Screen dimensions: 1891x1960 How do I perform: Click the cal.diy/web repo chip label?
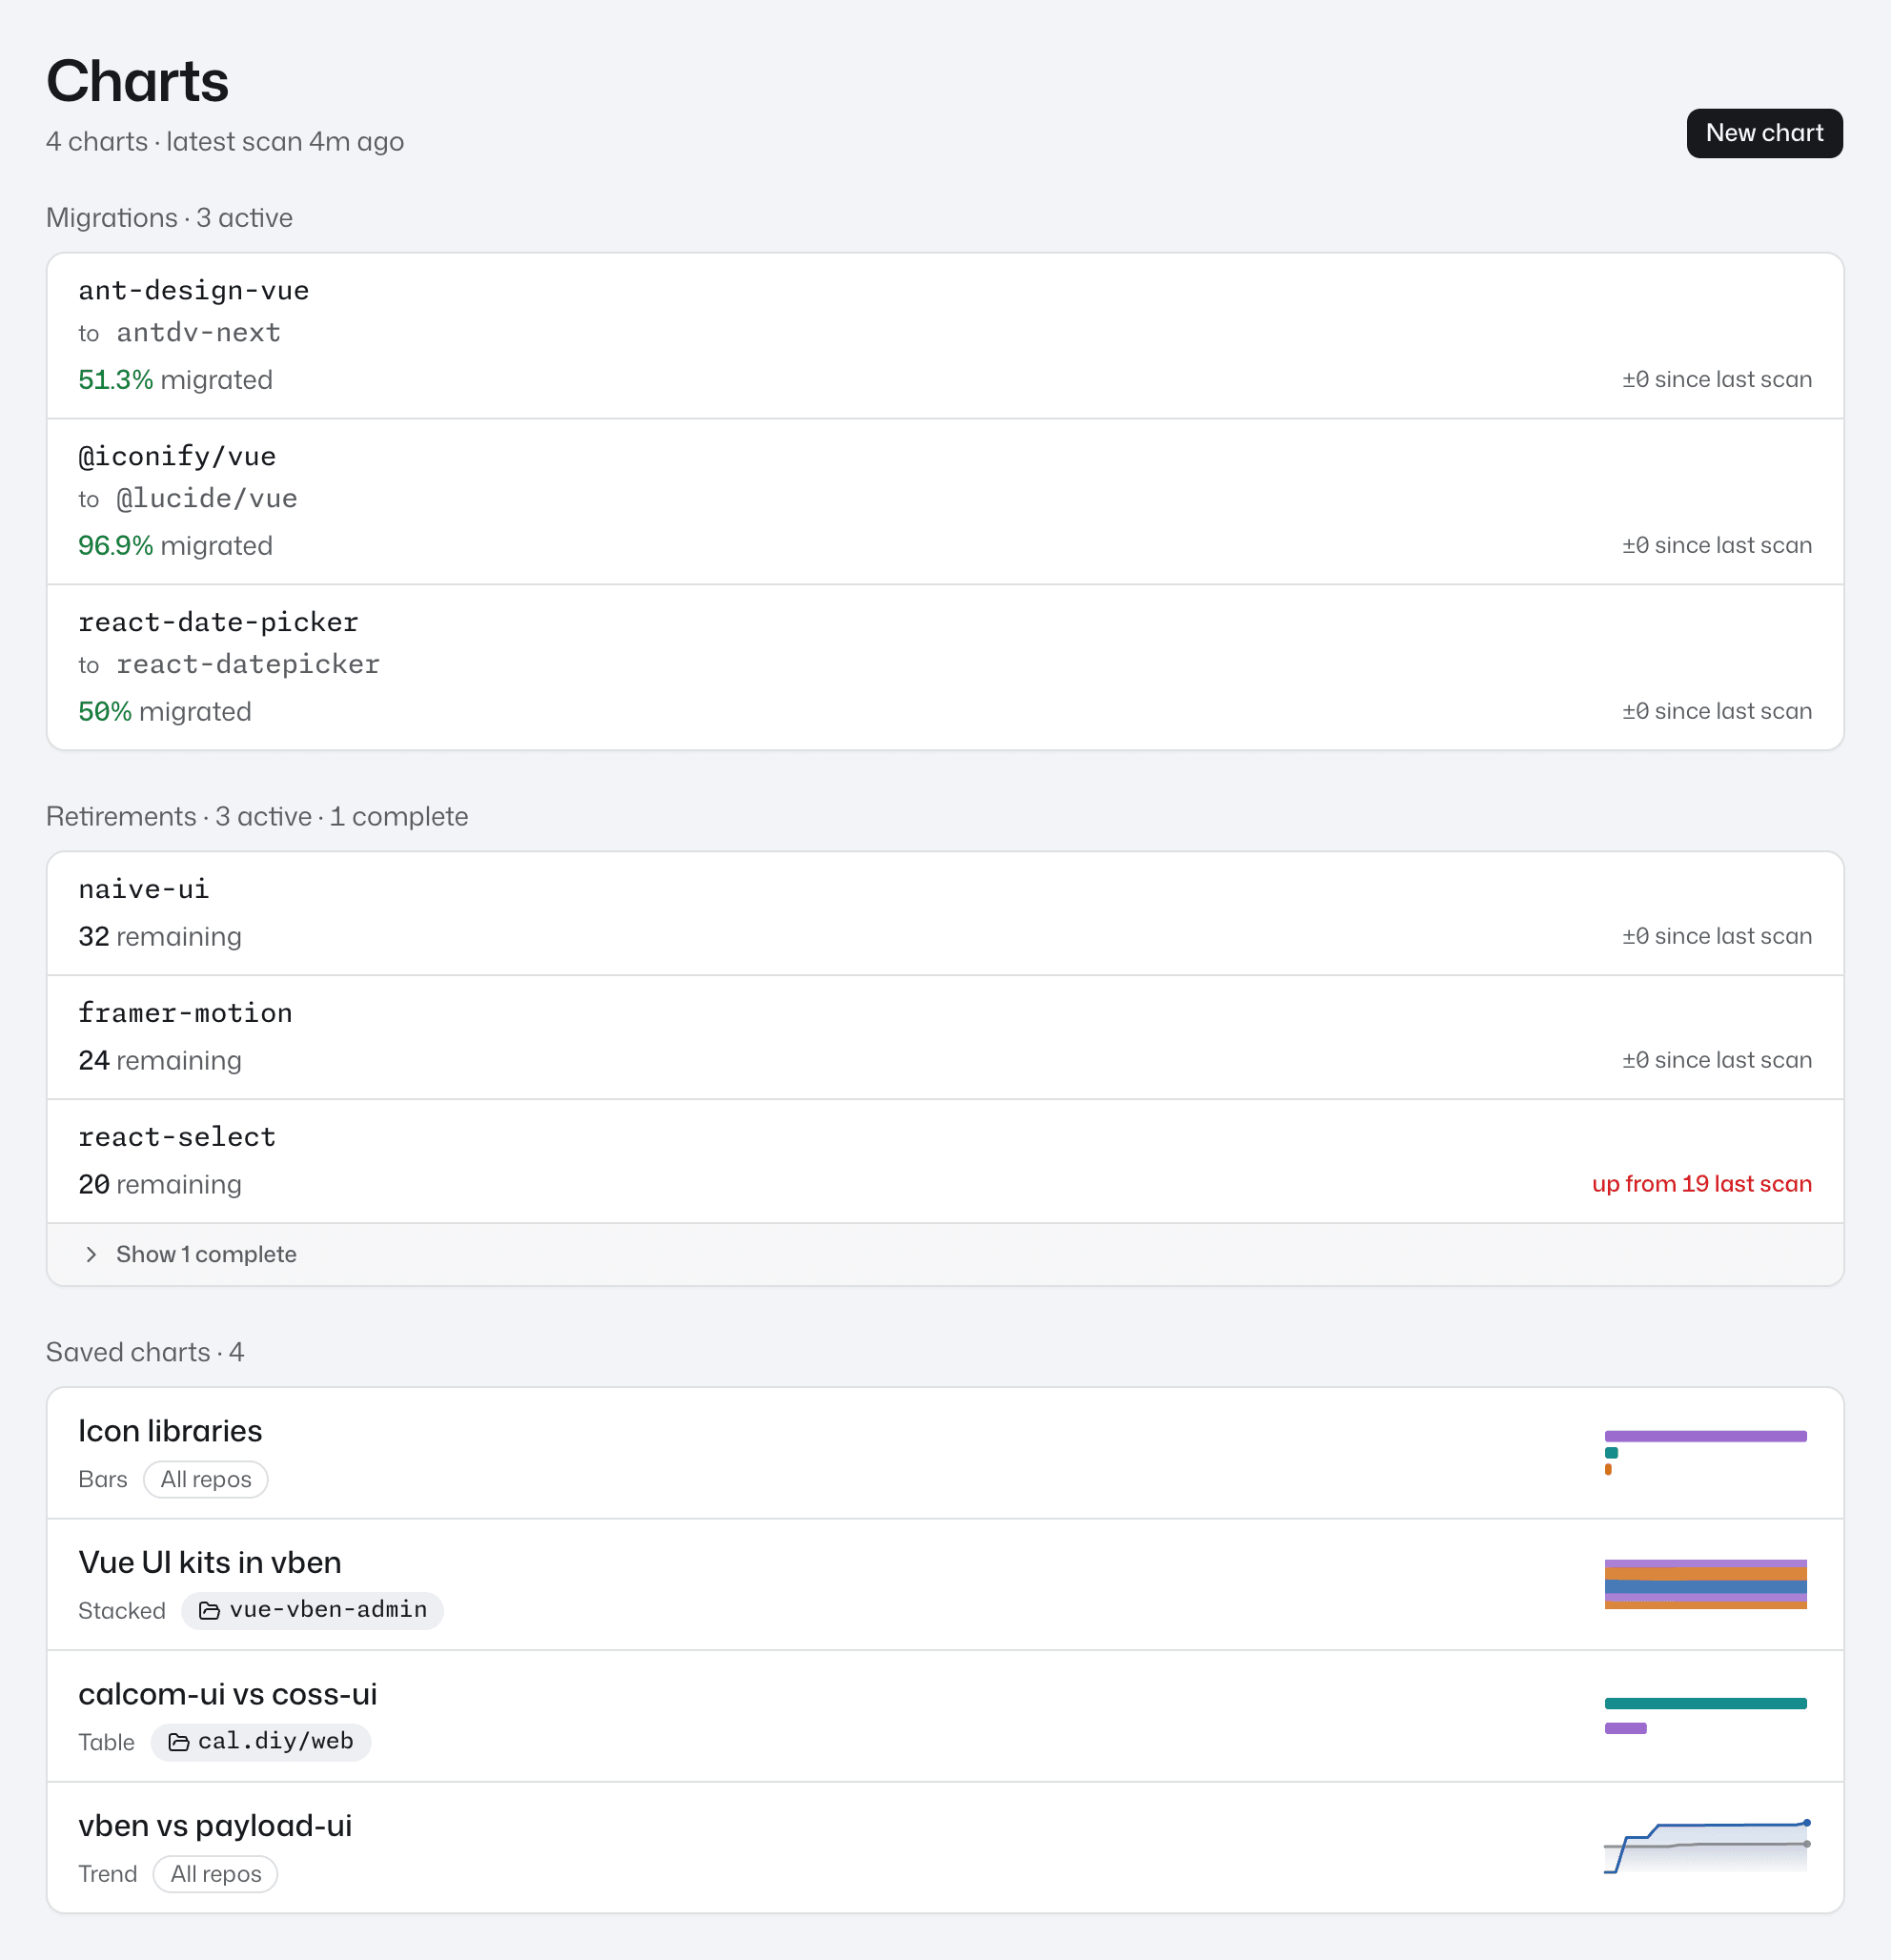tap(275, 1741)
